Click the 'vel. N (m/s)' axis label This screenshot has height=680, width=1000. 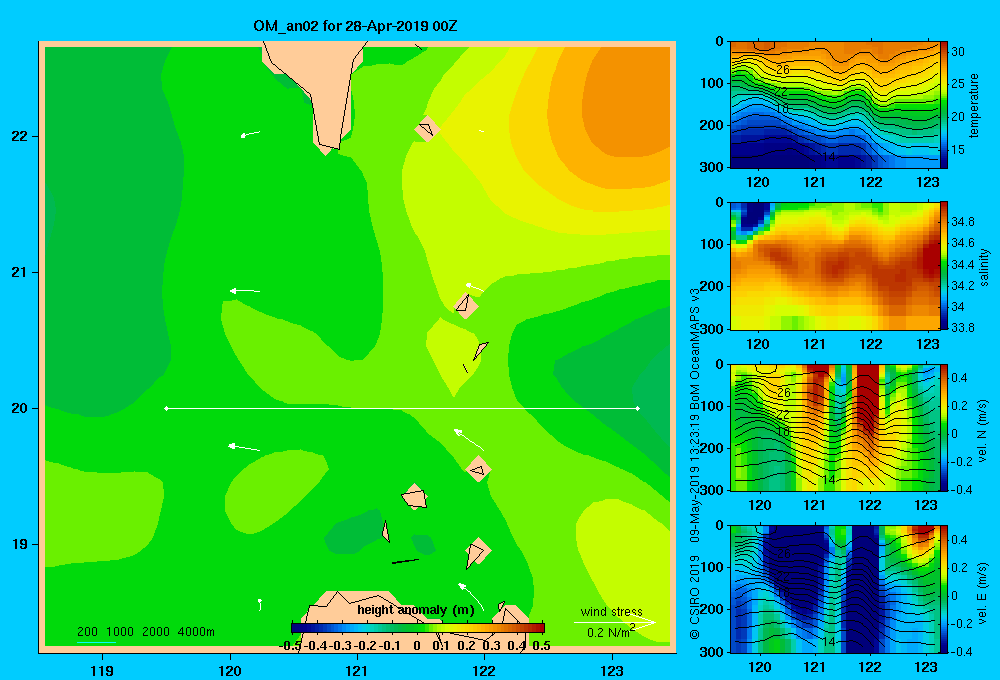(983, 431)
